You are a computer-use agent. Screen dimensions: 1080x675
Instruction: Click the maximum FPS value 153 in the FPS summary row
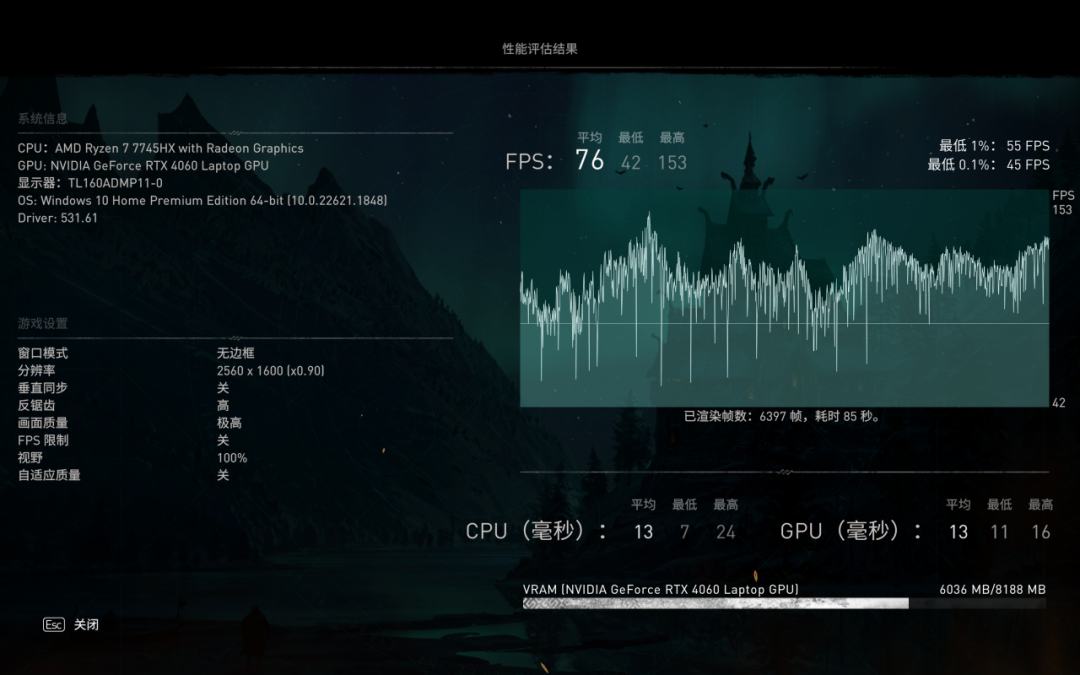(672, 163)
